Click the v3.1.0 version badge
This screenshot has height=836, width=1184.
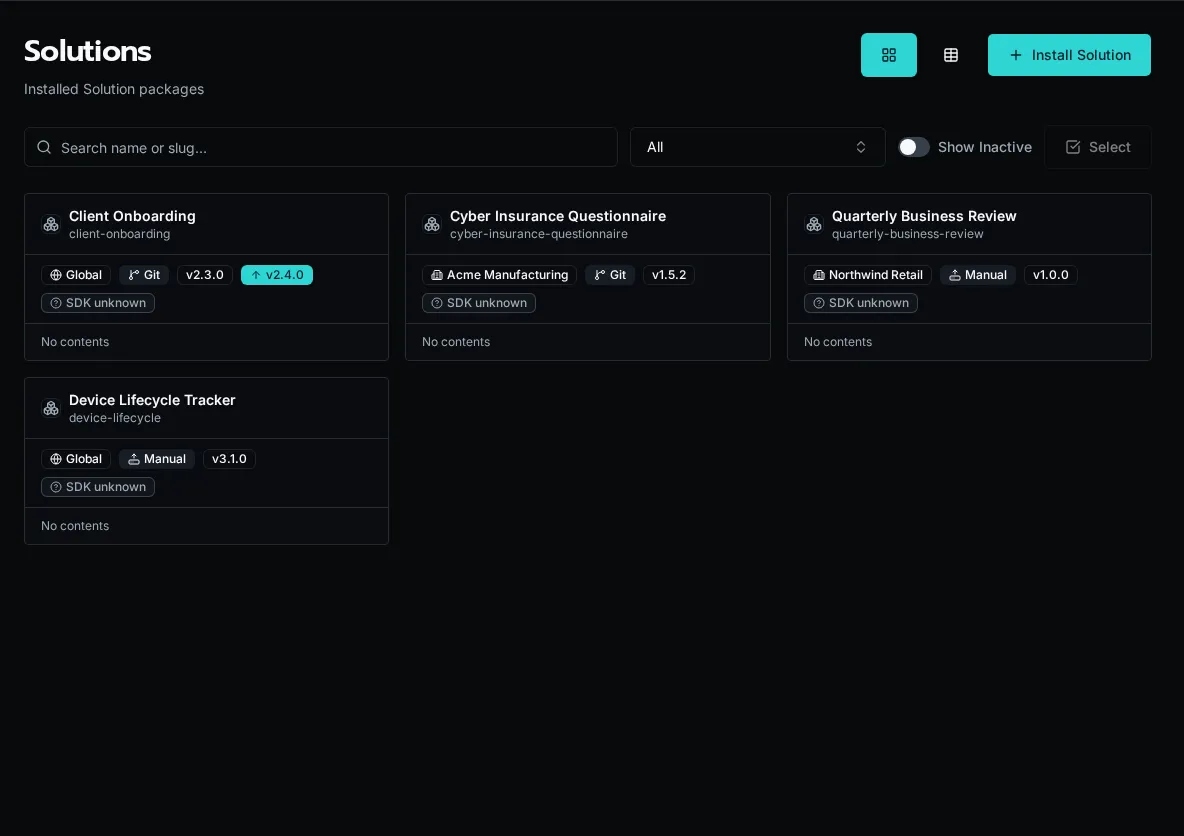pos(230,459)
